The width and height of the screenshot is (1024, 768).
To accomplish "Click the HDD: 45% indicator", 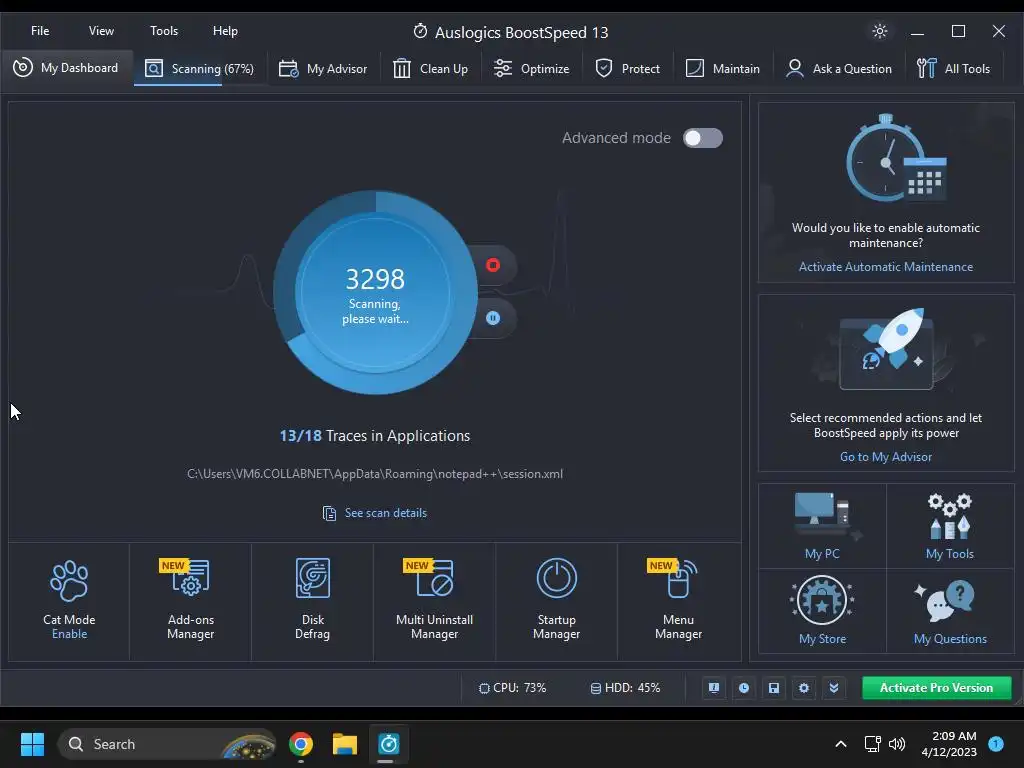I will click(625, 688).
